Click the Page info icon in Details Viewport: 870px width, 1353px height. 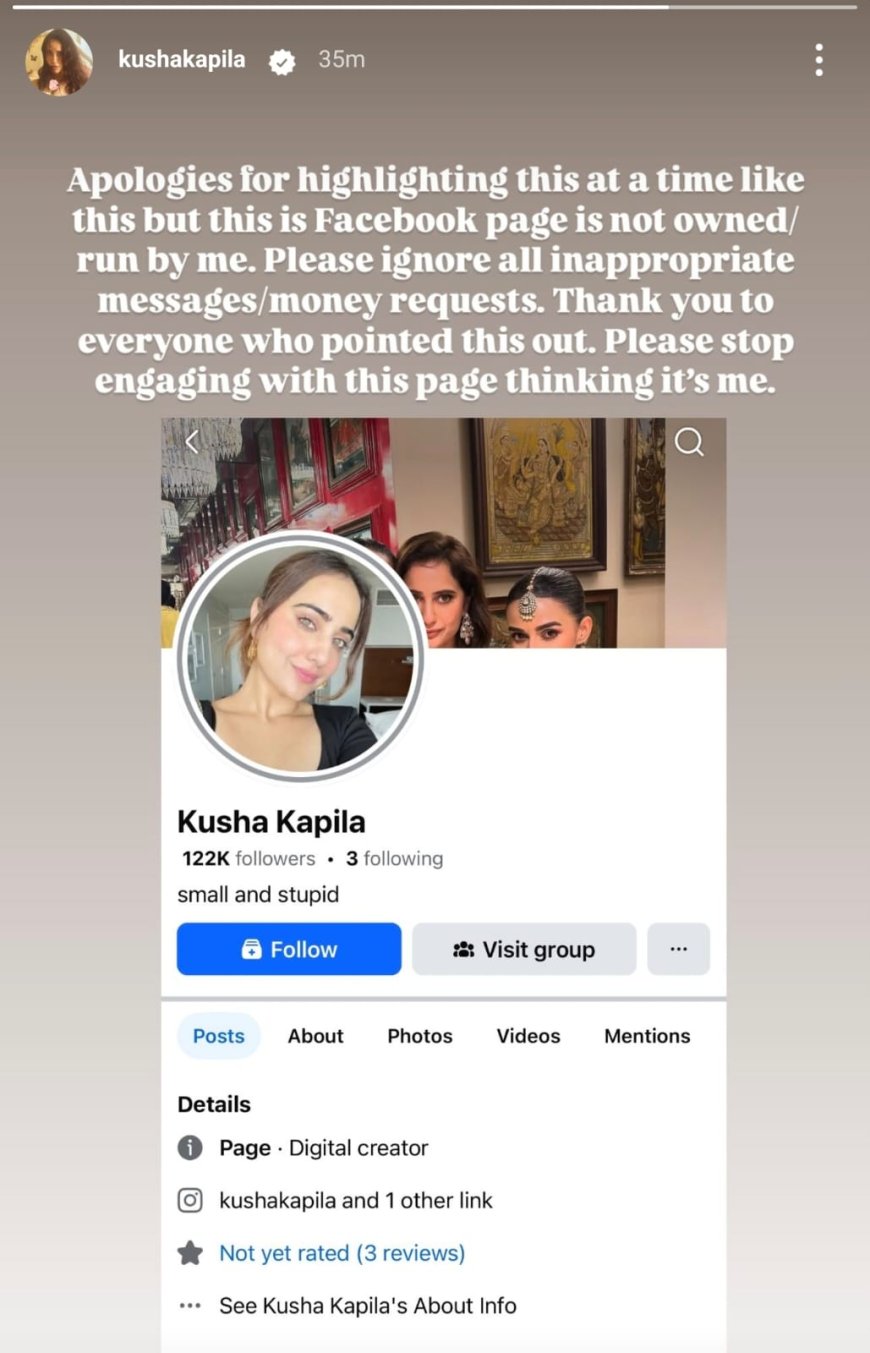tap(190, 1148)
